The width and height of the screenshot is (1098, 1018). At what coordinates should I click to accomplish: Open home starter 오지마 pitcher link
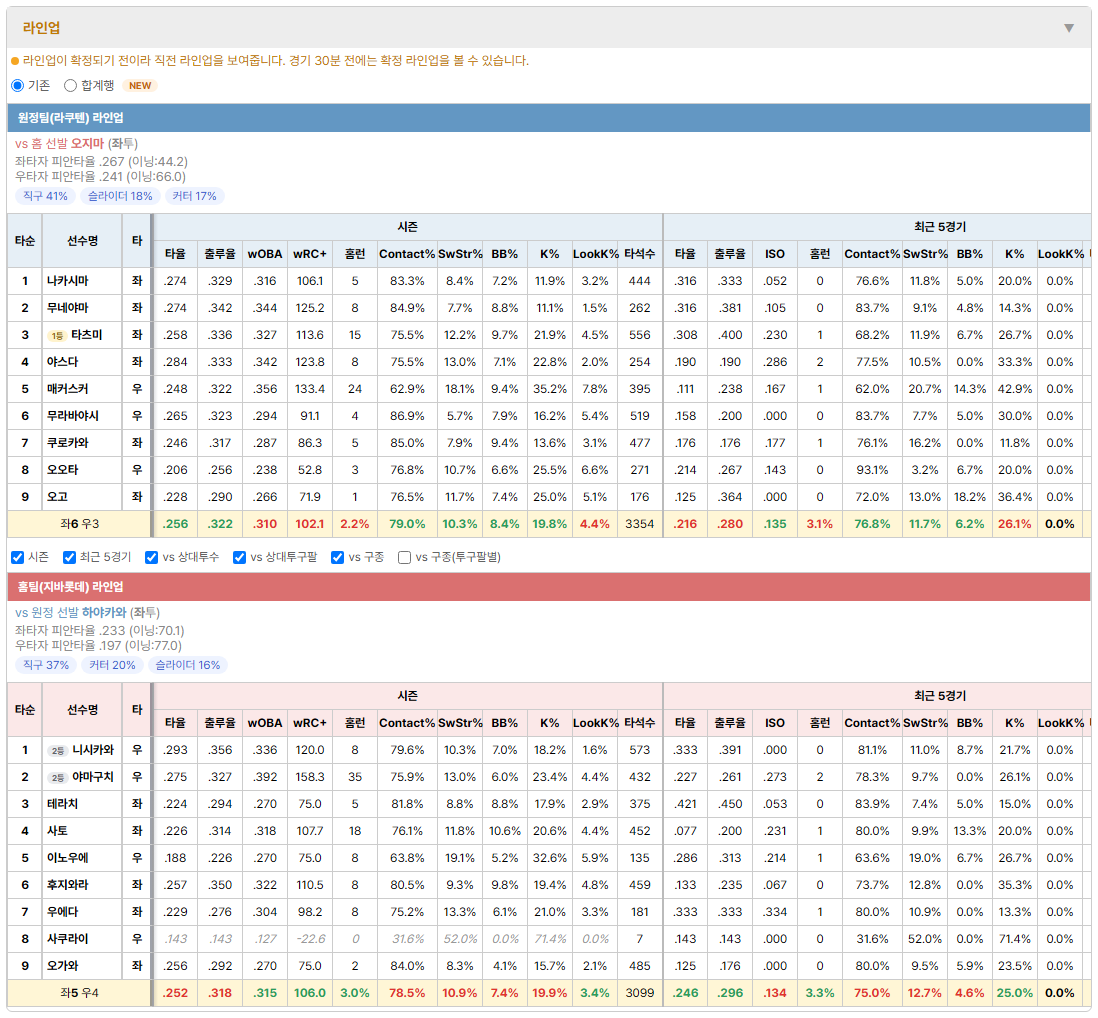click(88, 144)
